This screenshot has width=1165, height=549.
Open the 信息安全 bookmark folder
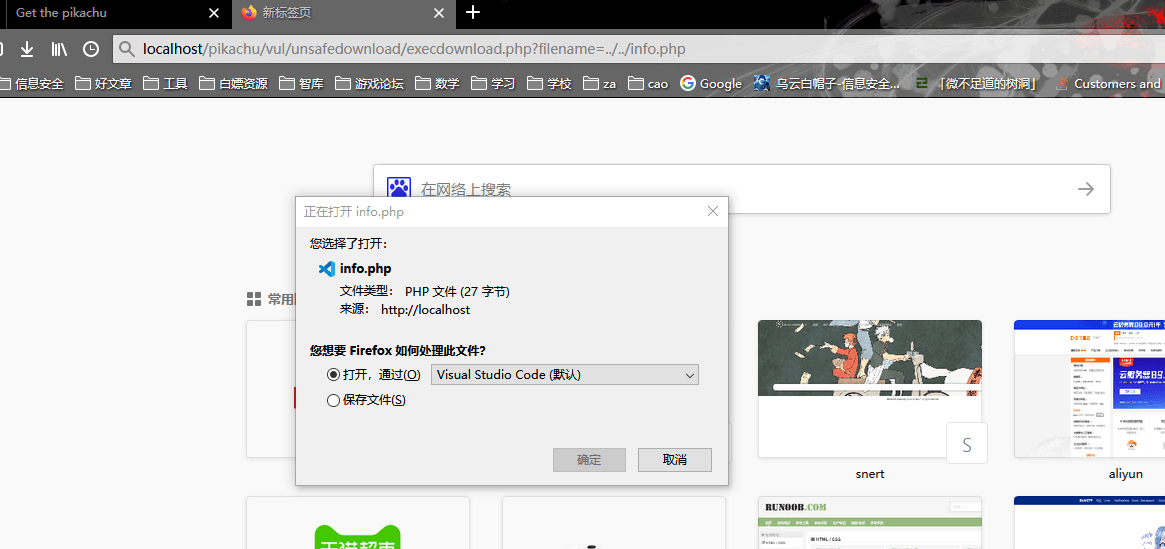(x=31, y=83)
